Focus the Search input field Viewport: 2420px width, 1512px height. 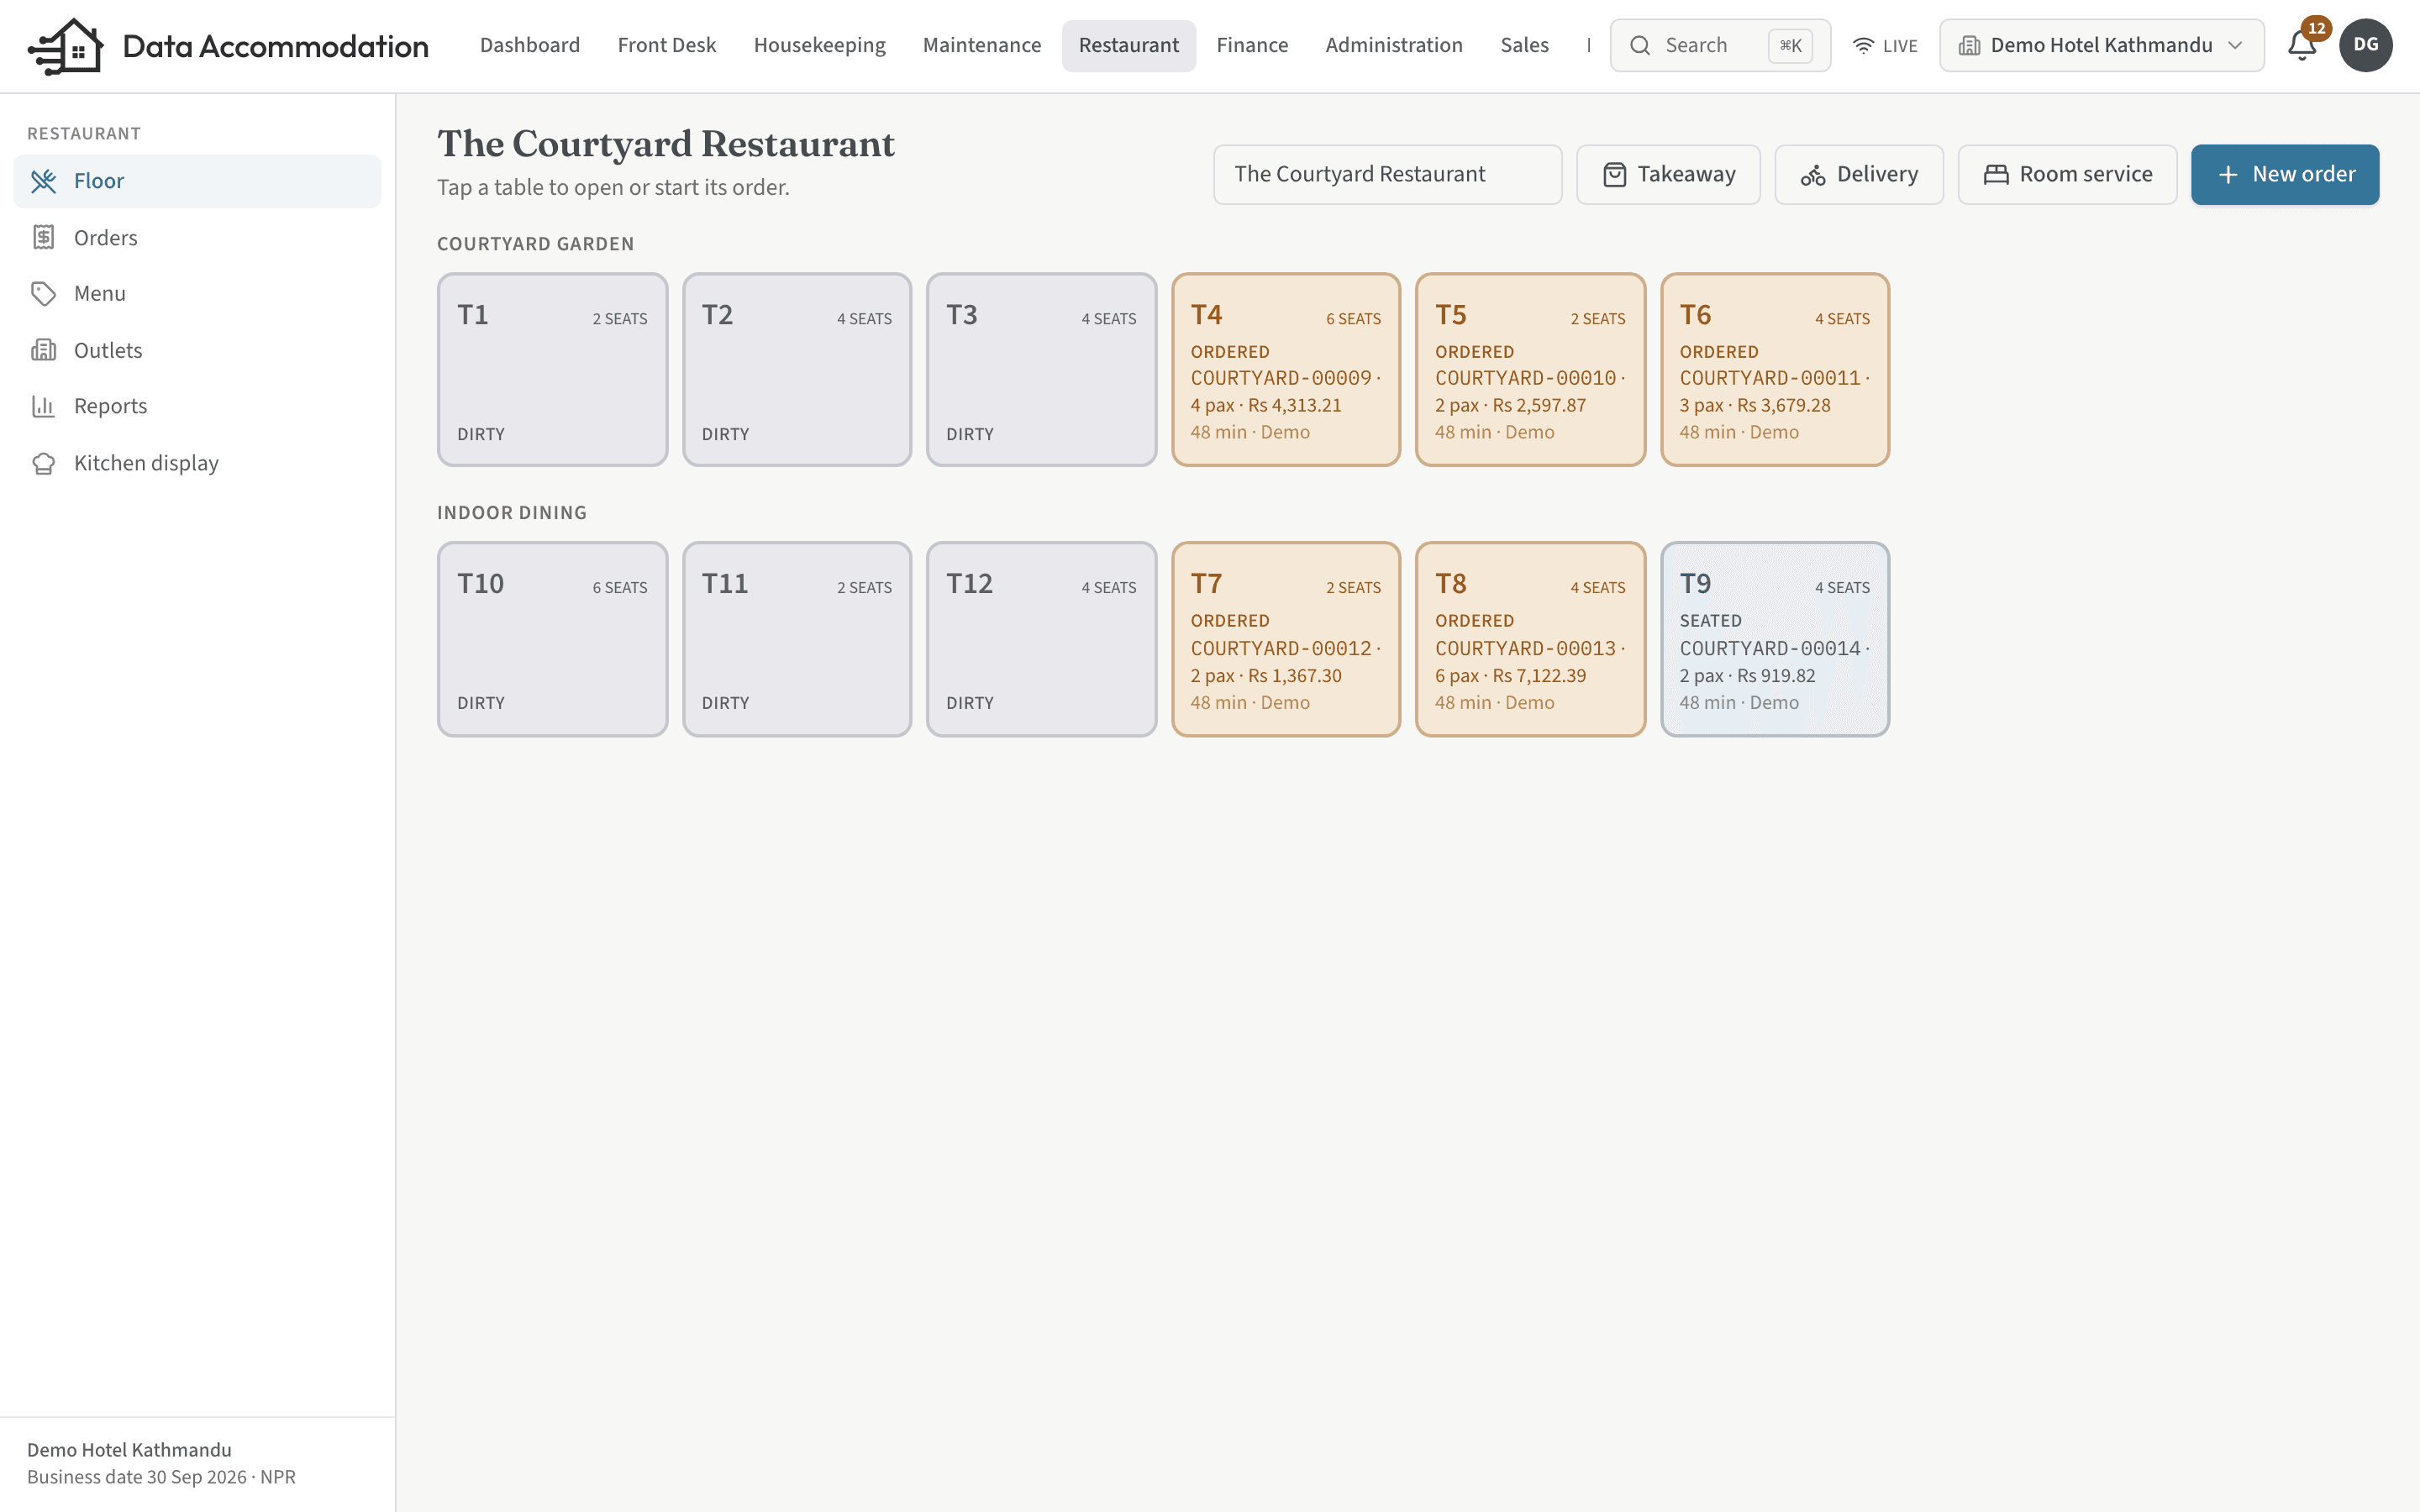tap(1720, 45)
